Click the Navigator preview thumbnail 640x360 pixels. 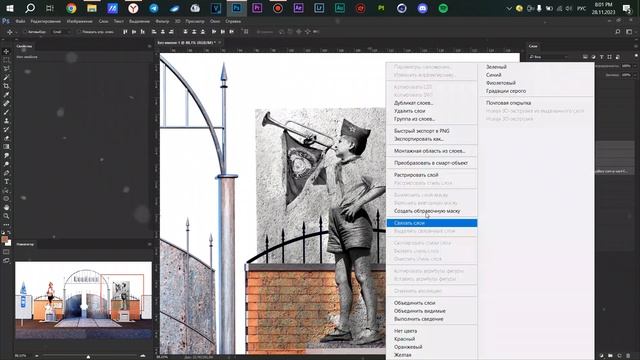(83, 300)
